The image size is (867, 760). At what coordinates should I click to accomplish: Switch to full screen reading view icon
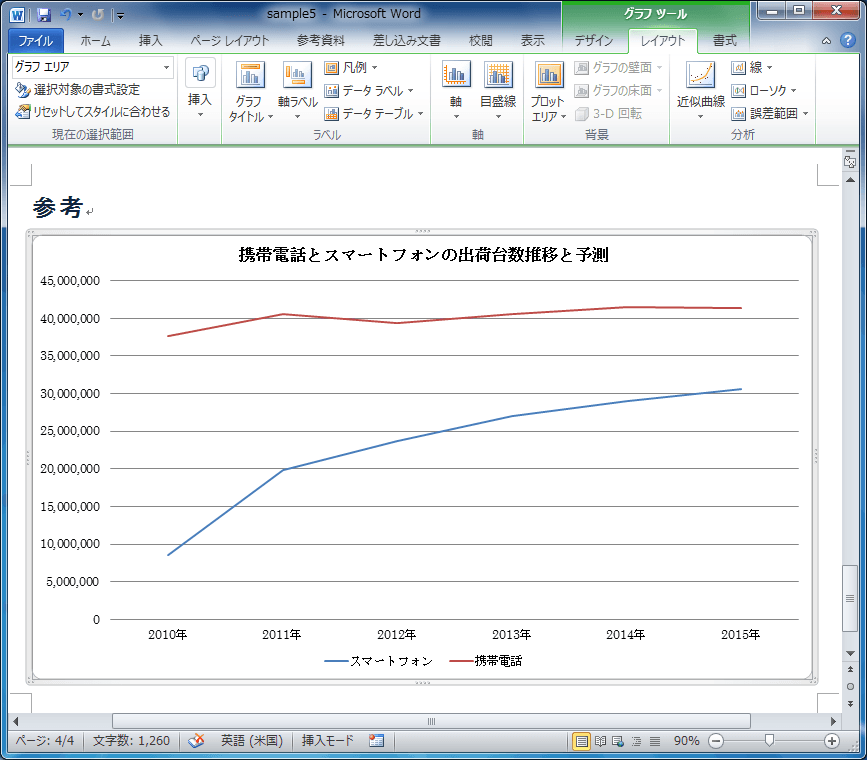[x=600, y=741]
